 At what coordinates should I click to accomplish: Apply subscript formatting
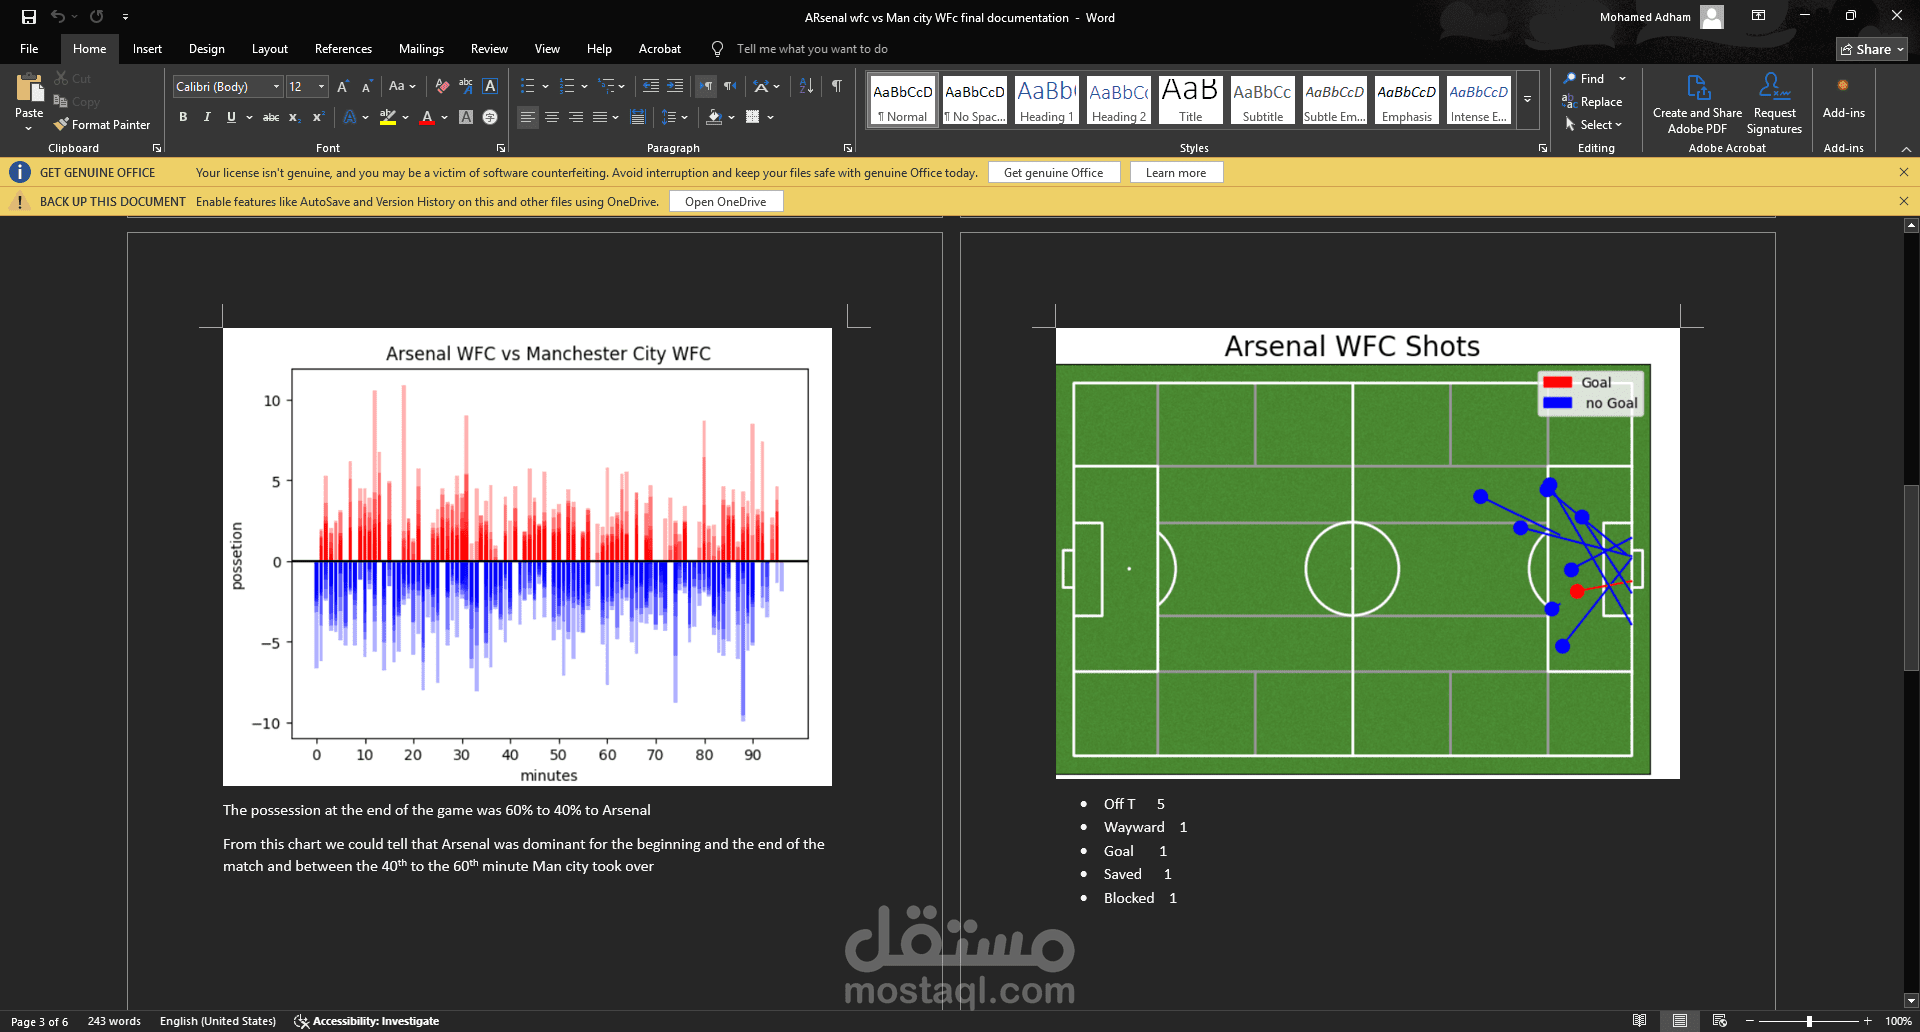294,117
